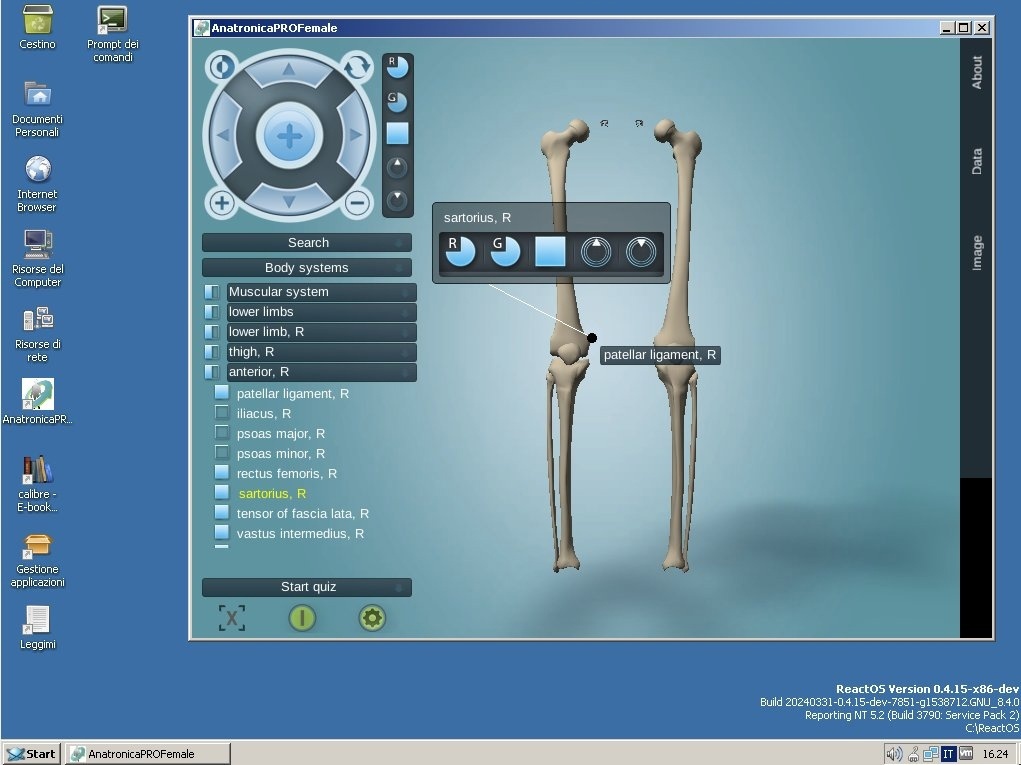Open the Start quiz bar
Screen dimensions: 1021x765
pos(307,587)
